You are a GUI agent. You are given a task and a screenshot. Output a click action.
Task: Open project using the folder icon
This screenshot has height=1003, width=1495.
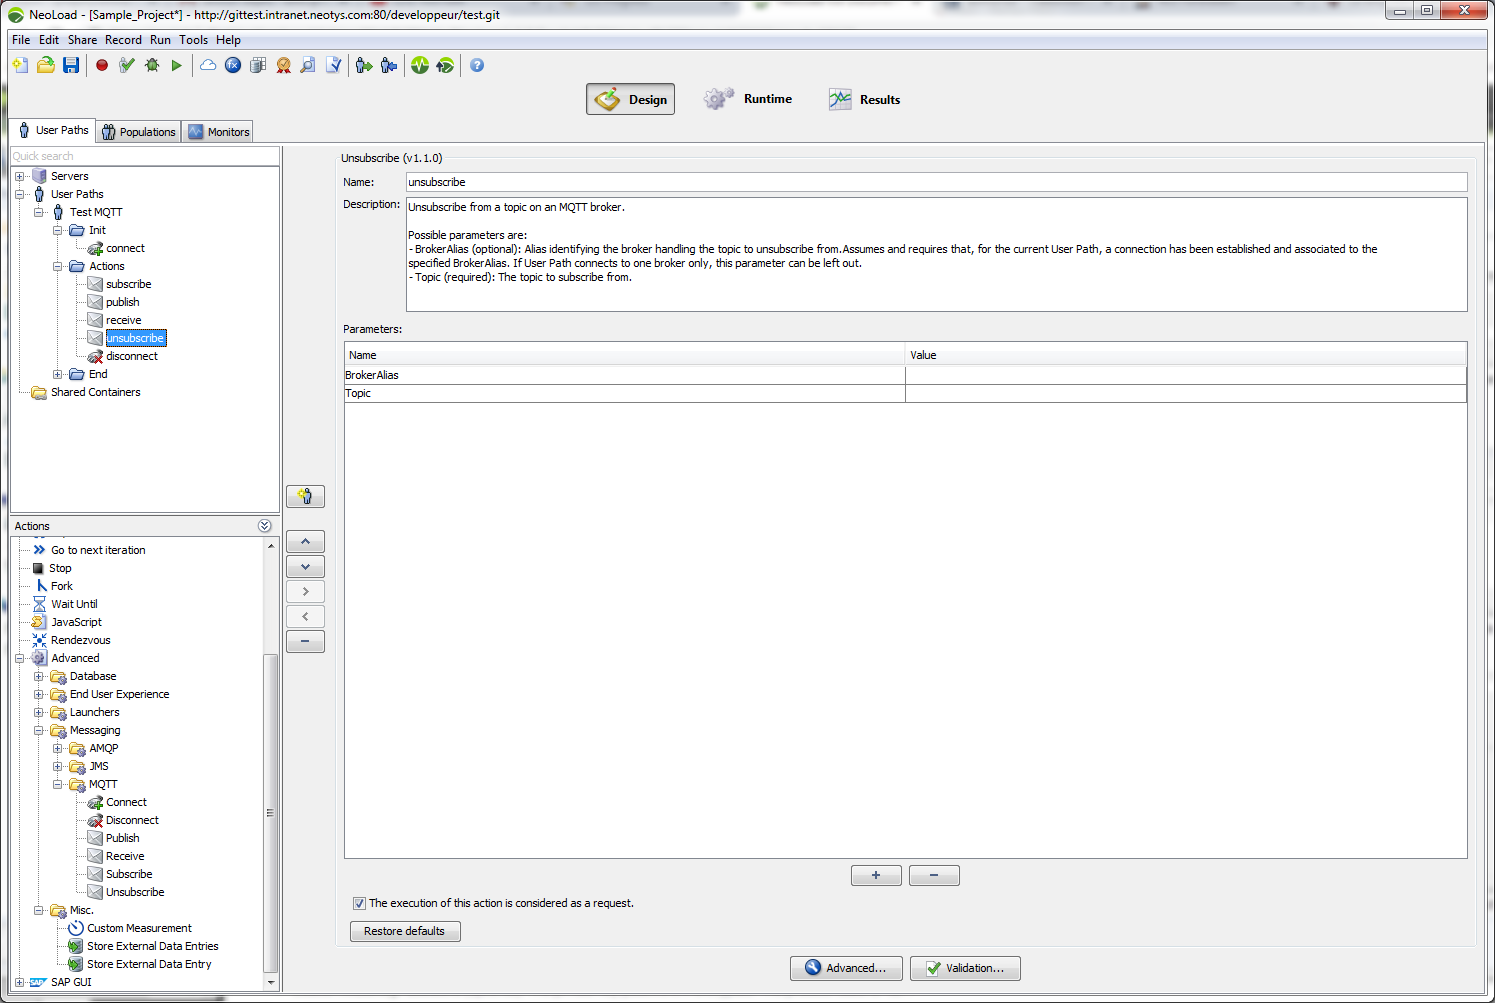(x=46, y=66)
